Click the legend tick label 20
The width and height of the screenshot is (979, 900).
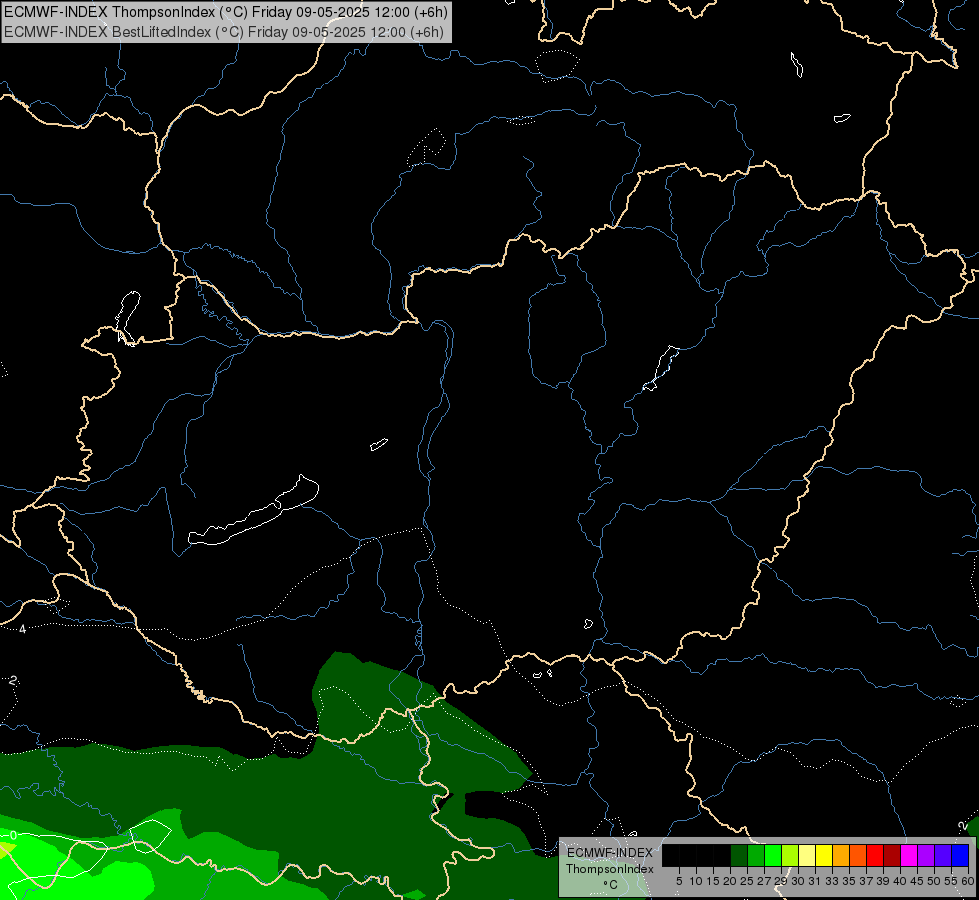730,881
